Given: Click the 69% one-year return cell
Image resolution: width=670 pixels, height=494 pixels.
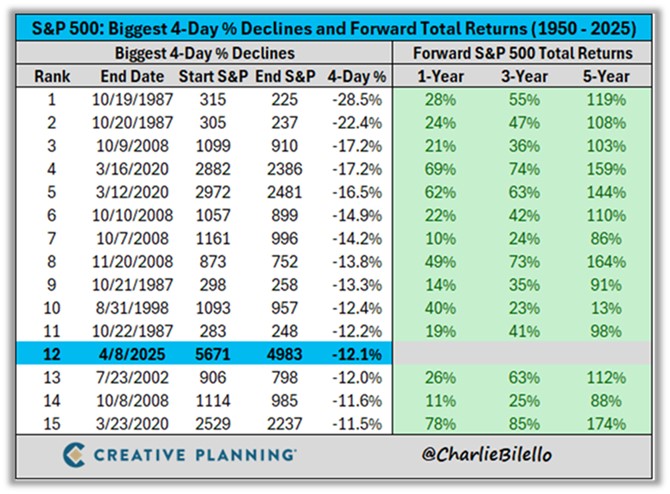Looking at the screenshot, I should coord(435,170).
